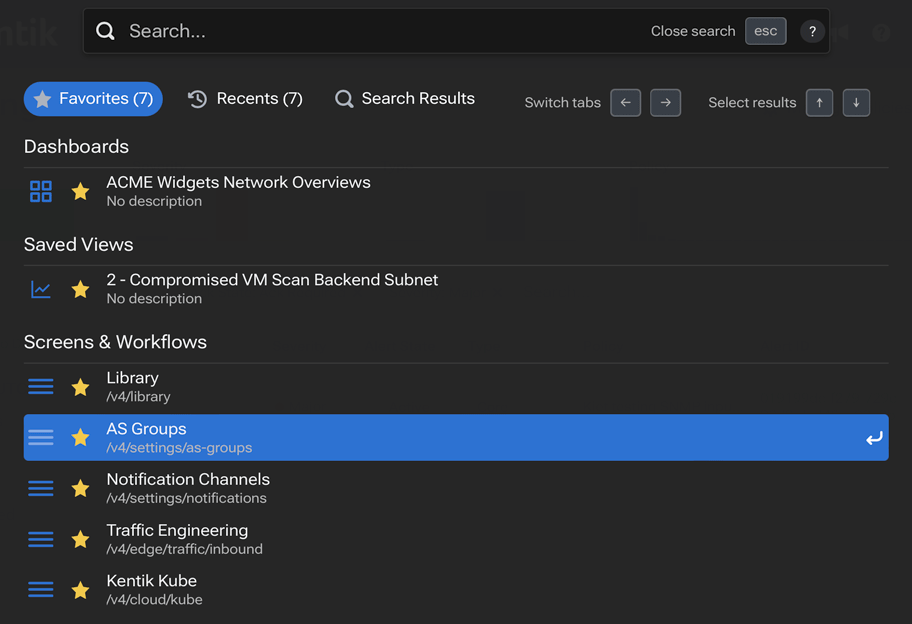The image size is (912, 624).
Task: Click the line chart icon for Compromised VM Scan
Action: [41, 289]
